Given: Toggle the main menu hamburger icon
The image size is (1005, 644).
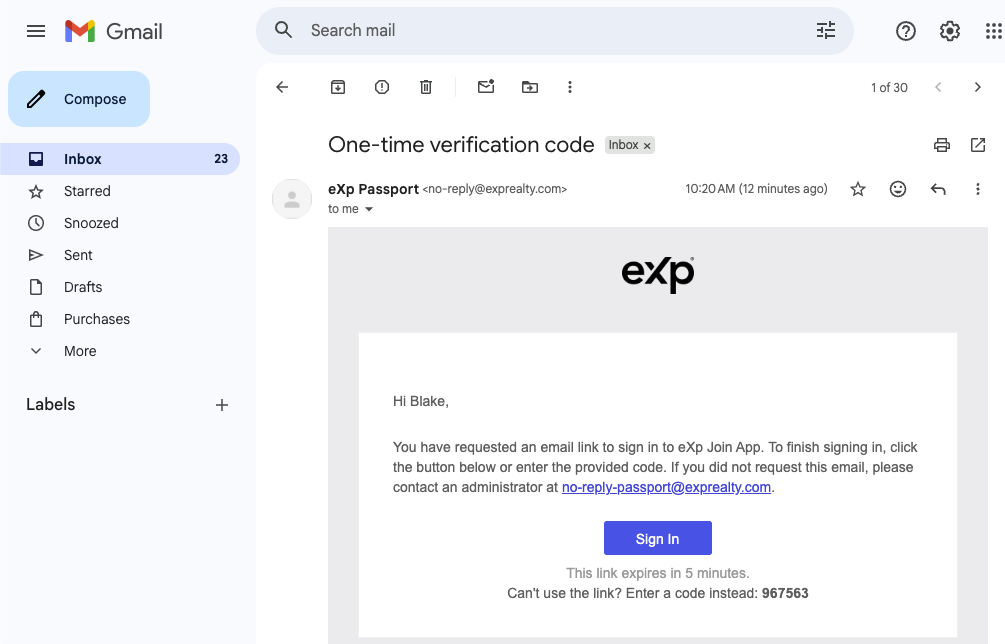Looking at the screenshot, I should pyautogui.click(x=36, y=31).
